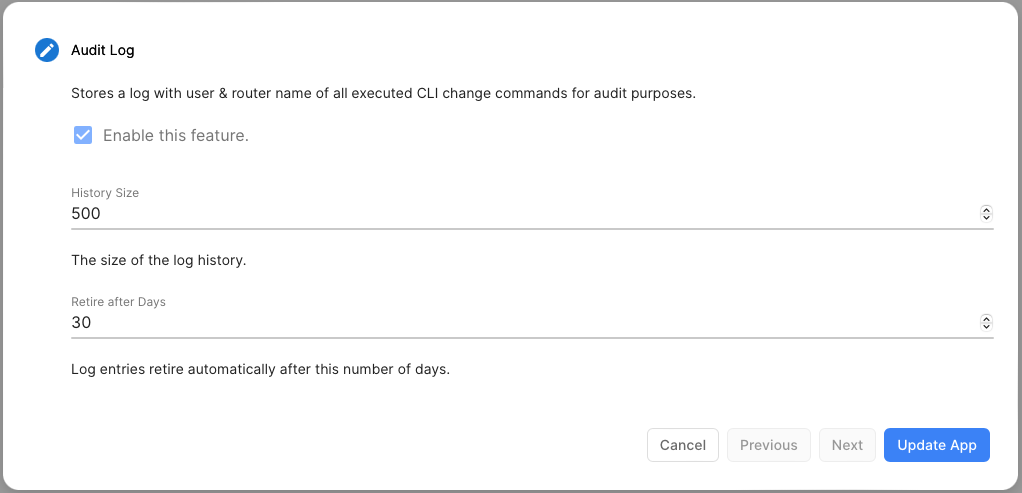Click the Audit Log description sentence
The height and width of the screenshot is (493, 1022).
pyautogui.click(x=383, y=94)
